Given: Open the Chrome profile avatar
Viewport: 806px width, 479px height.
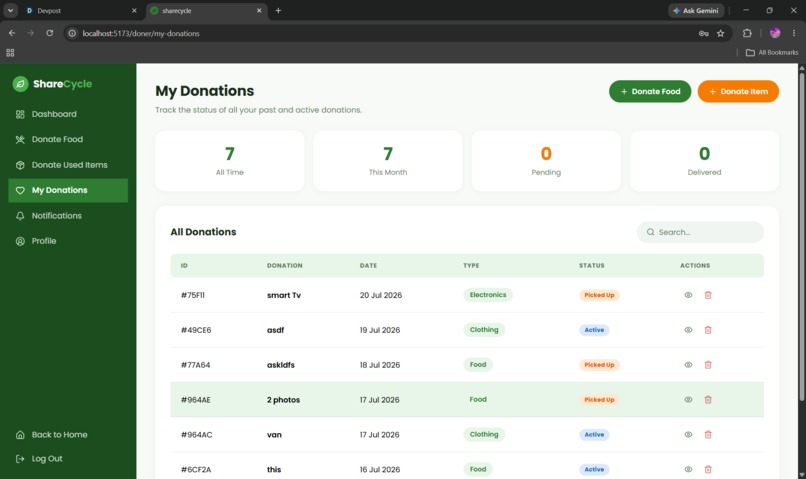Looking at the screenshot, I should tap(775, 33).
